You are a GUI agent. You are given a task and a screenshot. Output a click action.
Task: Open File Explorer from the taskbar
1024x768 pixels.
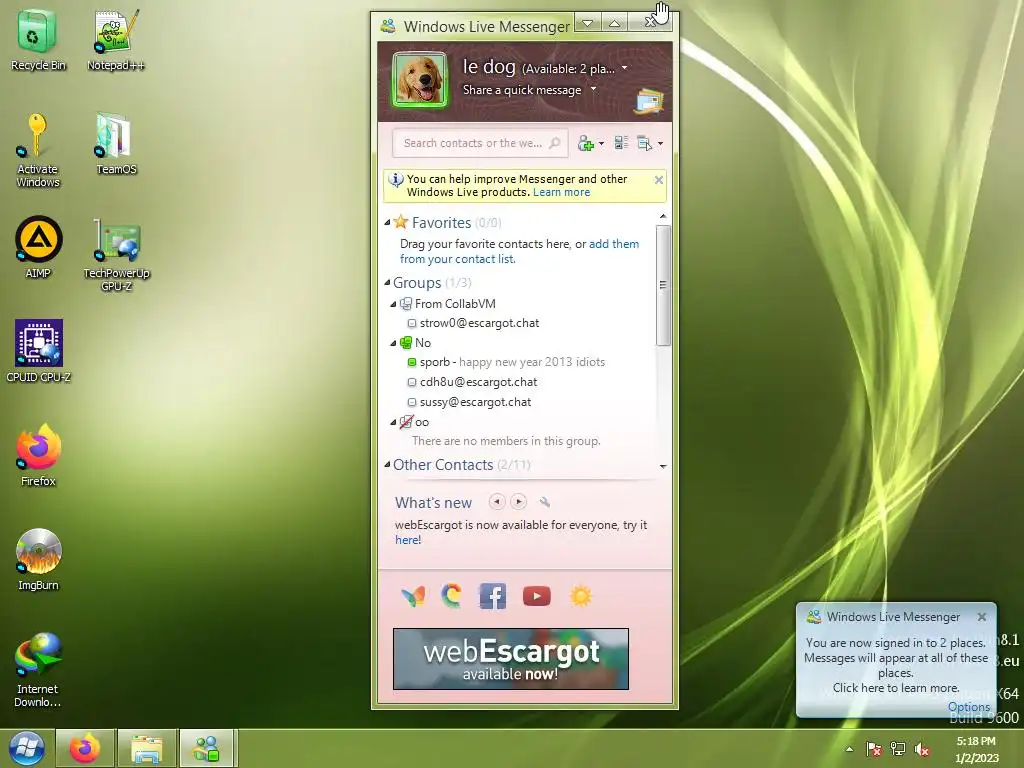point(147,748)
